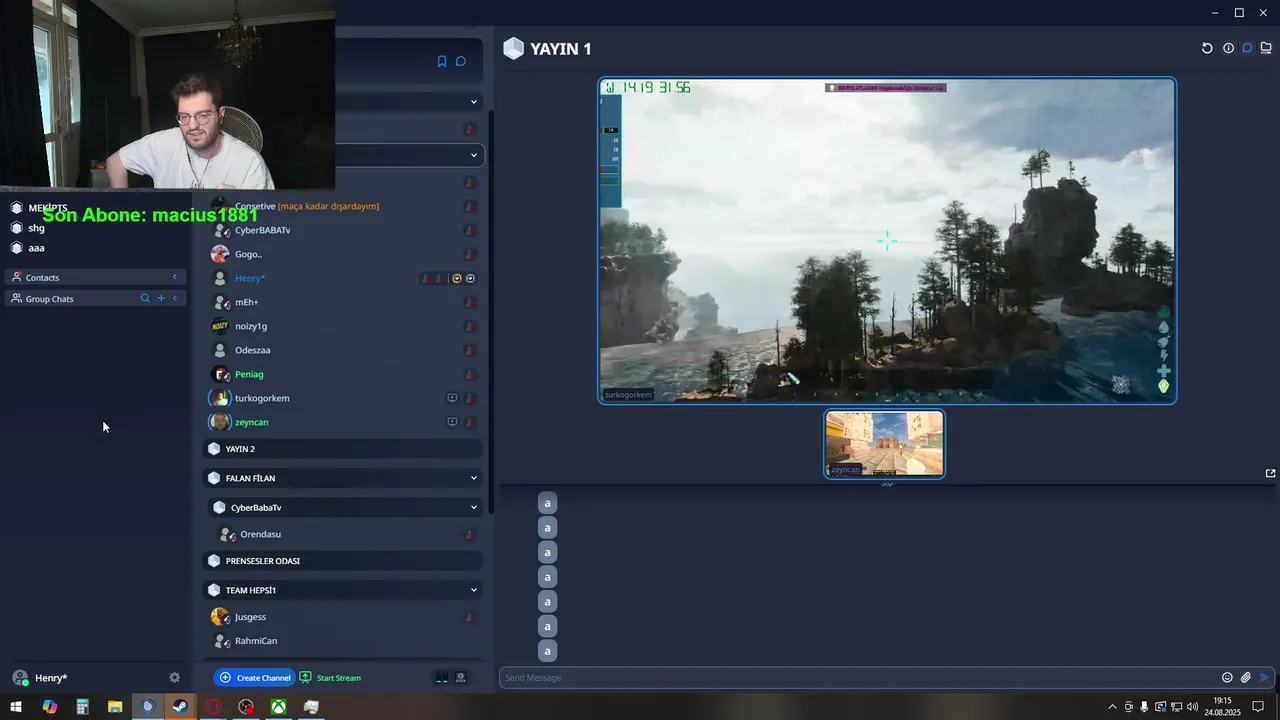The width and height of the screenshot is (1280, 720).
Task: Attach a file with the paperclip icon
Action: (1246, 677)
